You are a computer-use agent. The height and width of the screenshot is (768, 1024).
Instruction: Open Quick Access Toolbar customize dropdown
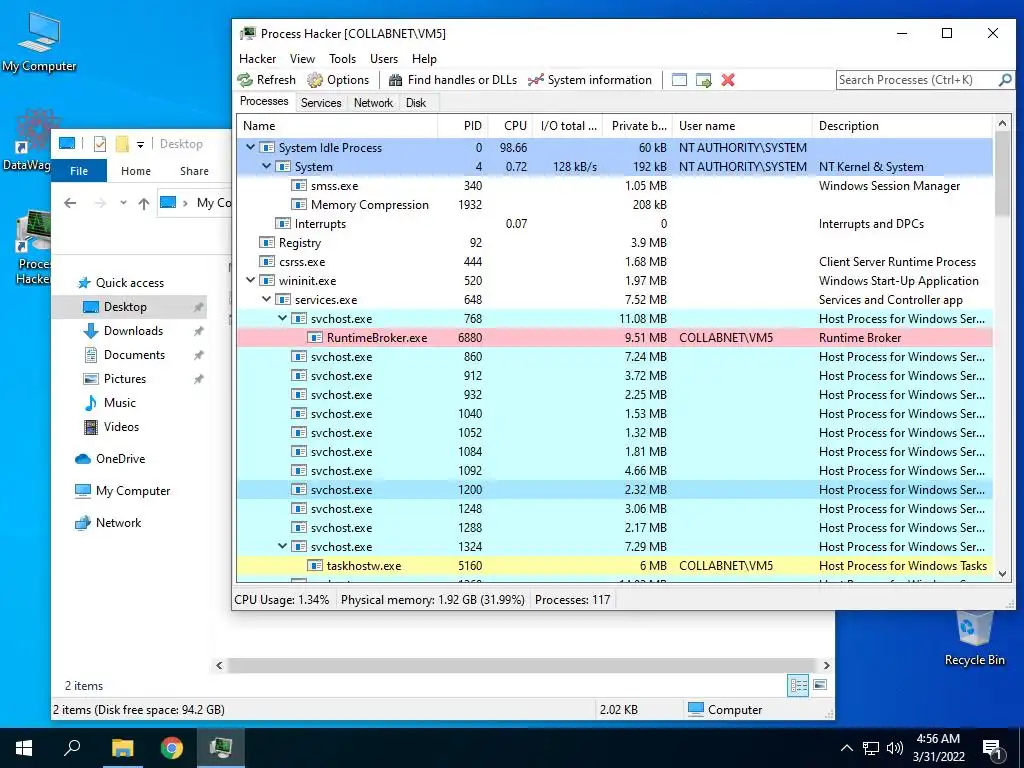pos(140,144)
